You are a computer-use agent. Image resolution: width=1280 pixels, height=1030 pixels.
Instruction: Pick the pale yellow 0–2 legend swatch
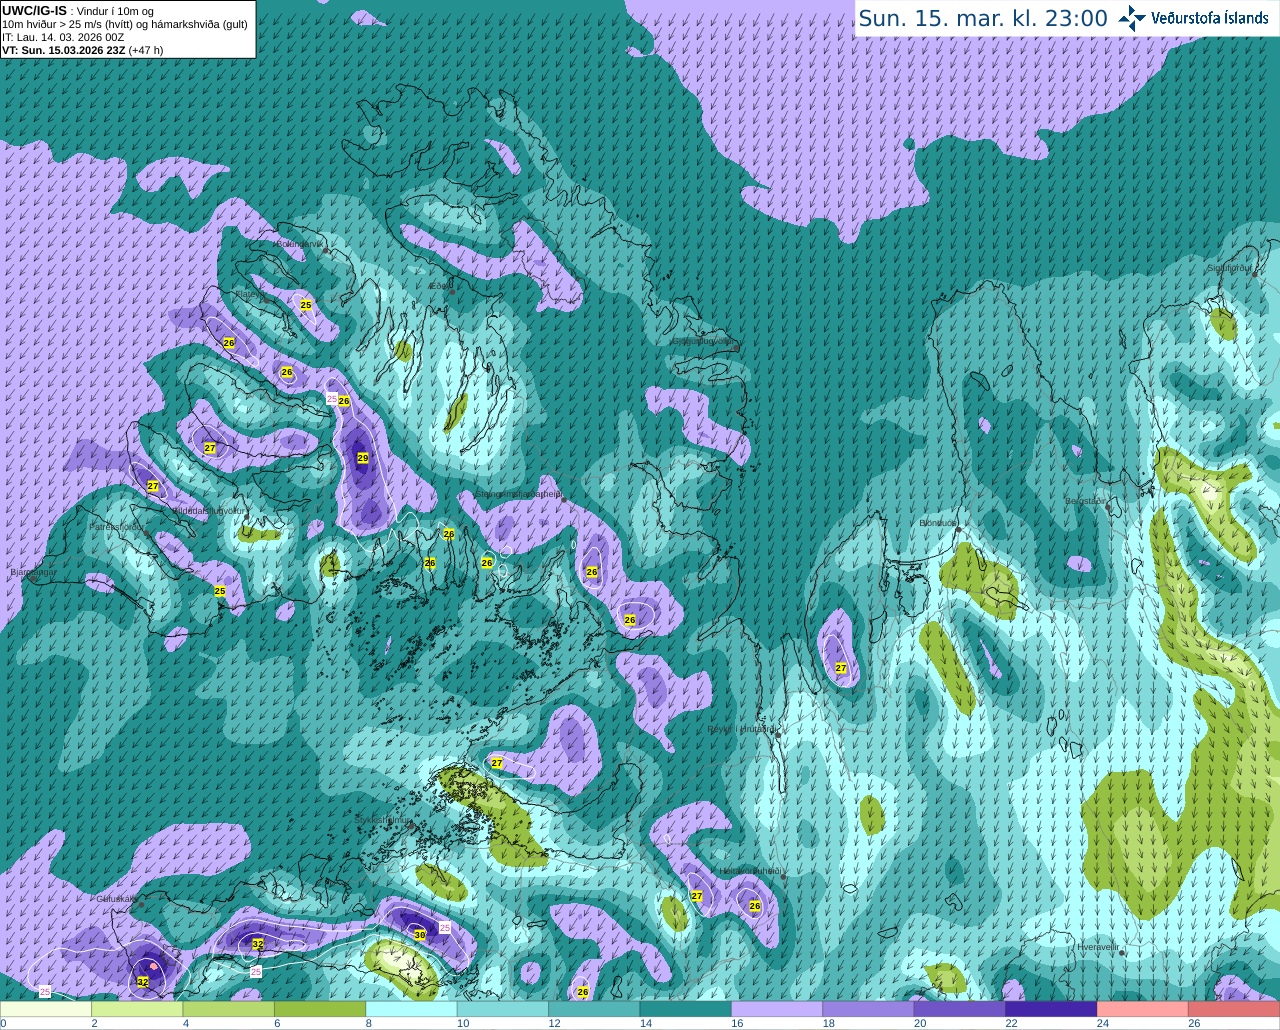[x=46, y=1009]
